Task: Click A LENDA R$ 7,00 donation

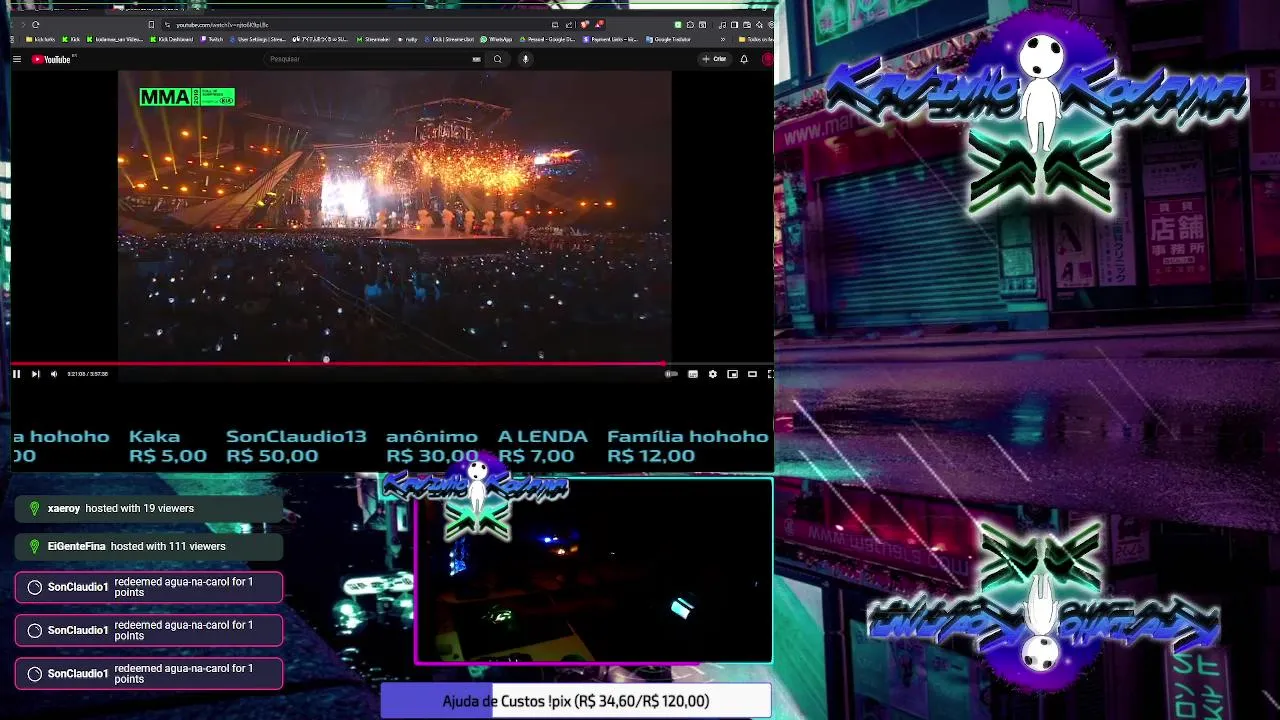Action: point(543,446)
